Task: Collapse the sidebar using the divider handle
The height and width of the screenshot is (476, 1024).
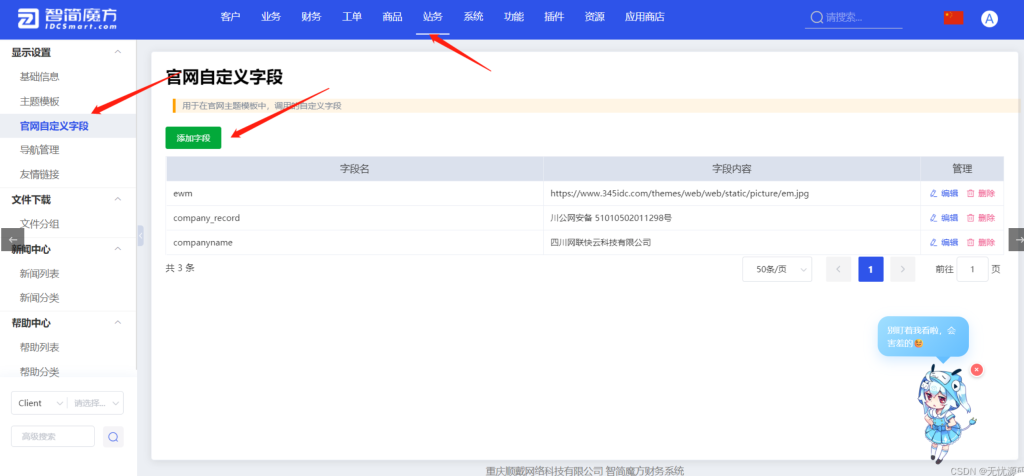Action: [x=140, y=235]
